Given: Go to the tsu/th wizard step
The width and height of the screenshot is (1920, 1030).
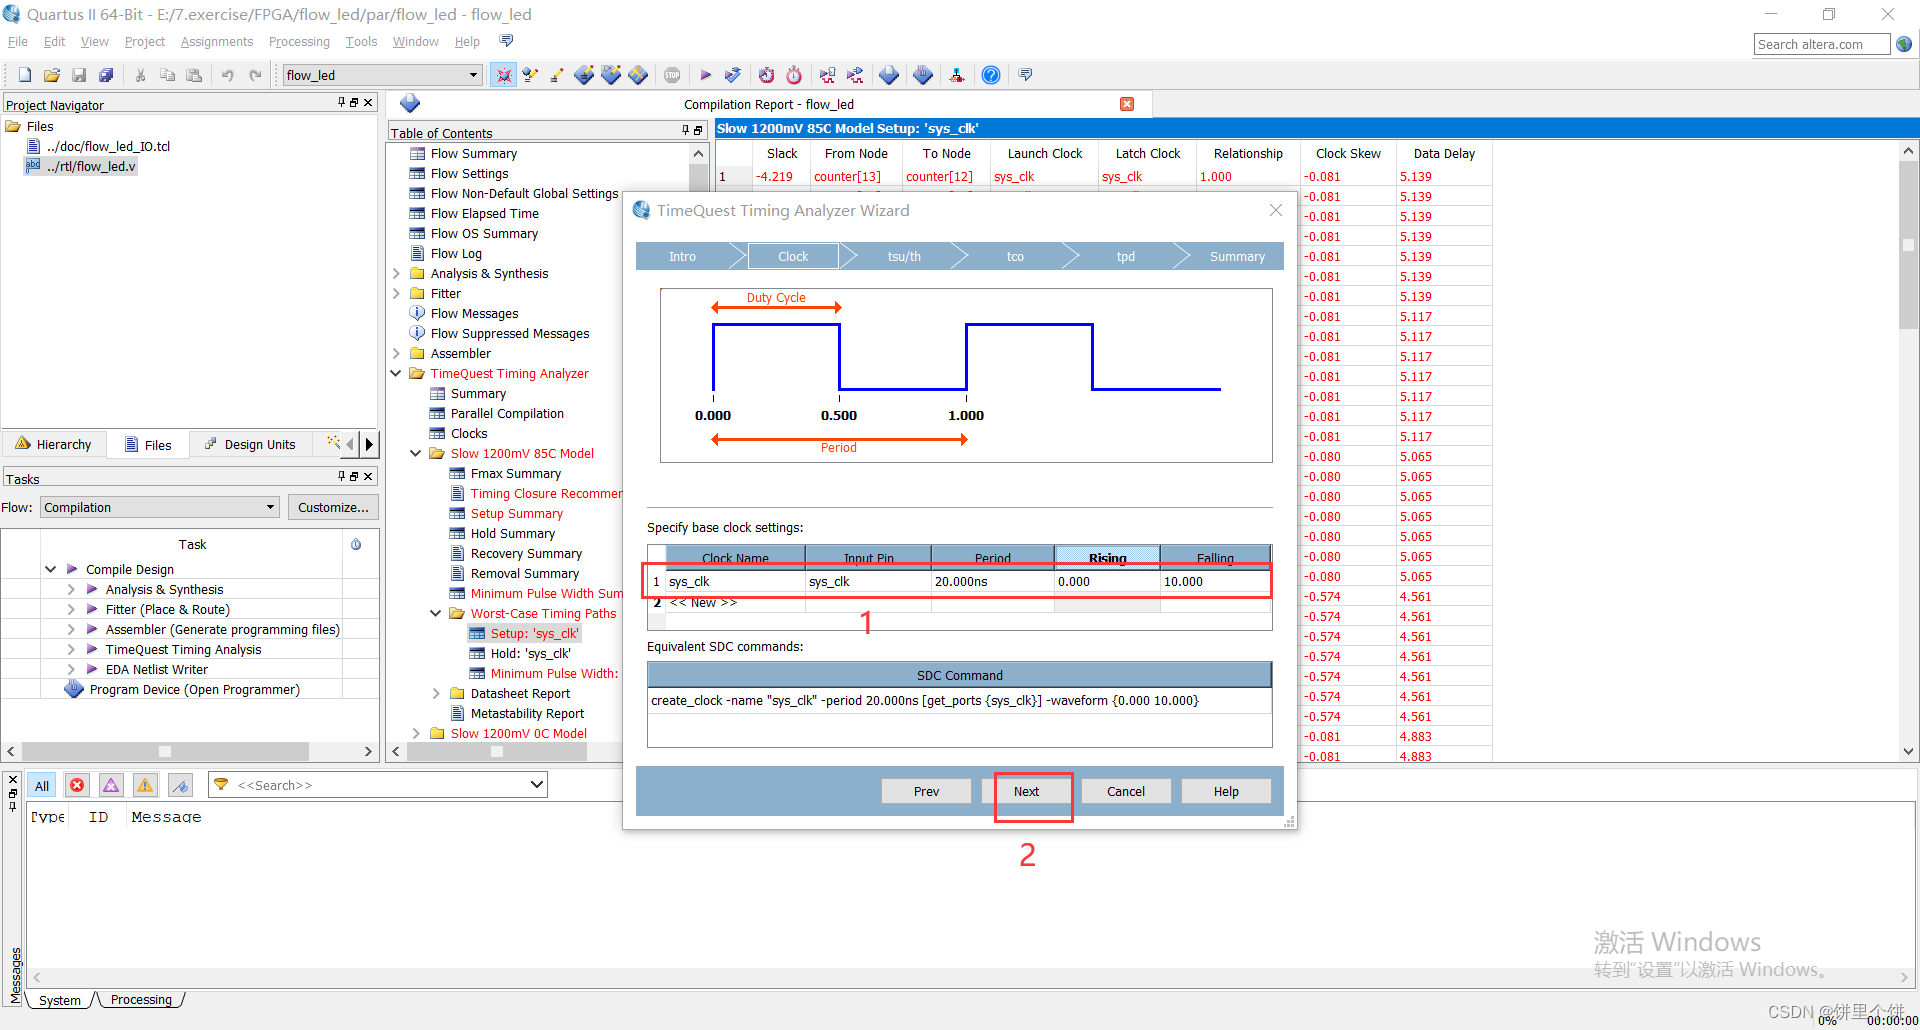Looking at the screenshot, I should coord(904,256).
